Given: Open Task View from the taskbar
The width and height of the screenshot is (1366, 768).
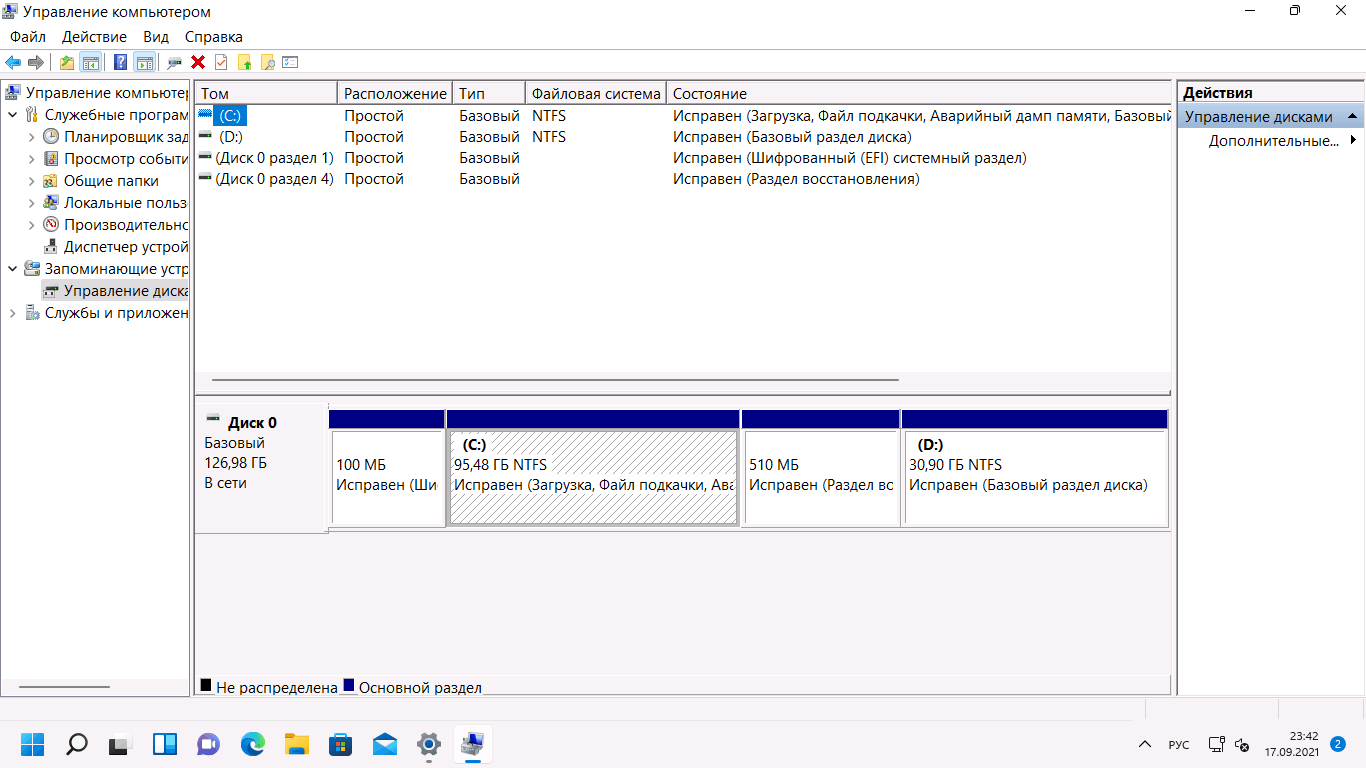Looking at the screenshot, I should (x=120, y=744).
